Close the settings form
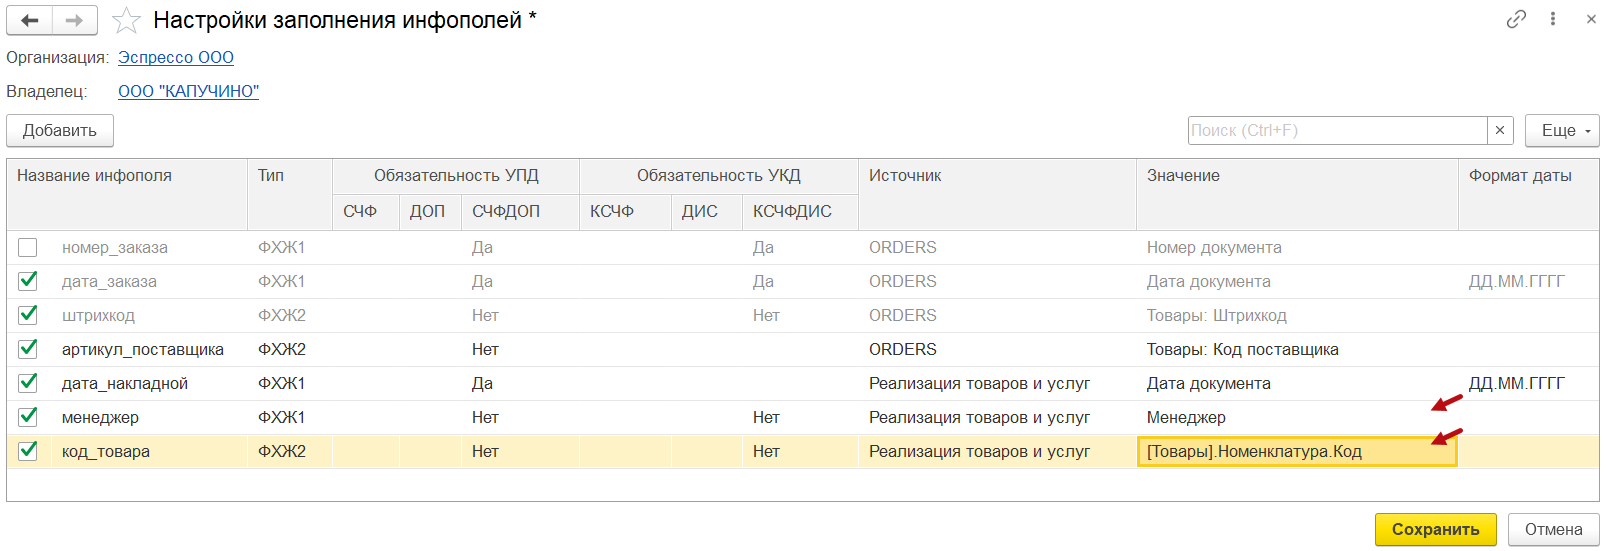The image size is (1606, 551). tap(1591, 19)
